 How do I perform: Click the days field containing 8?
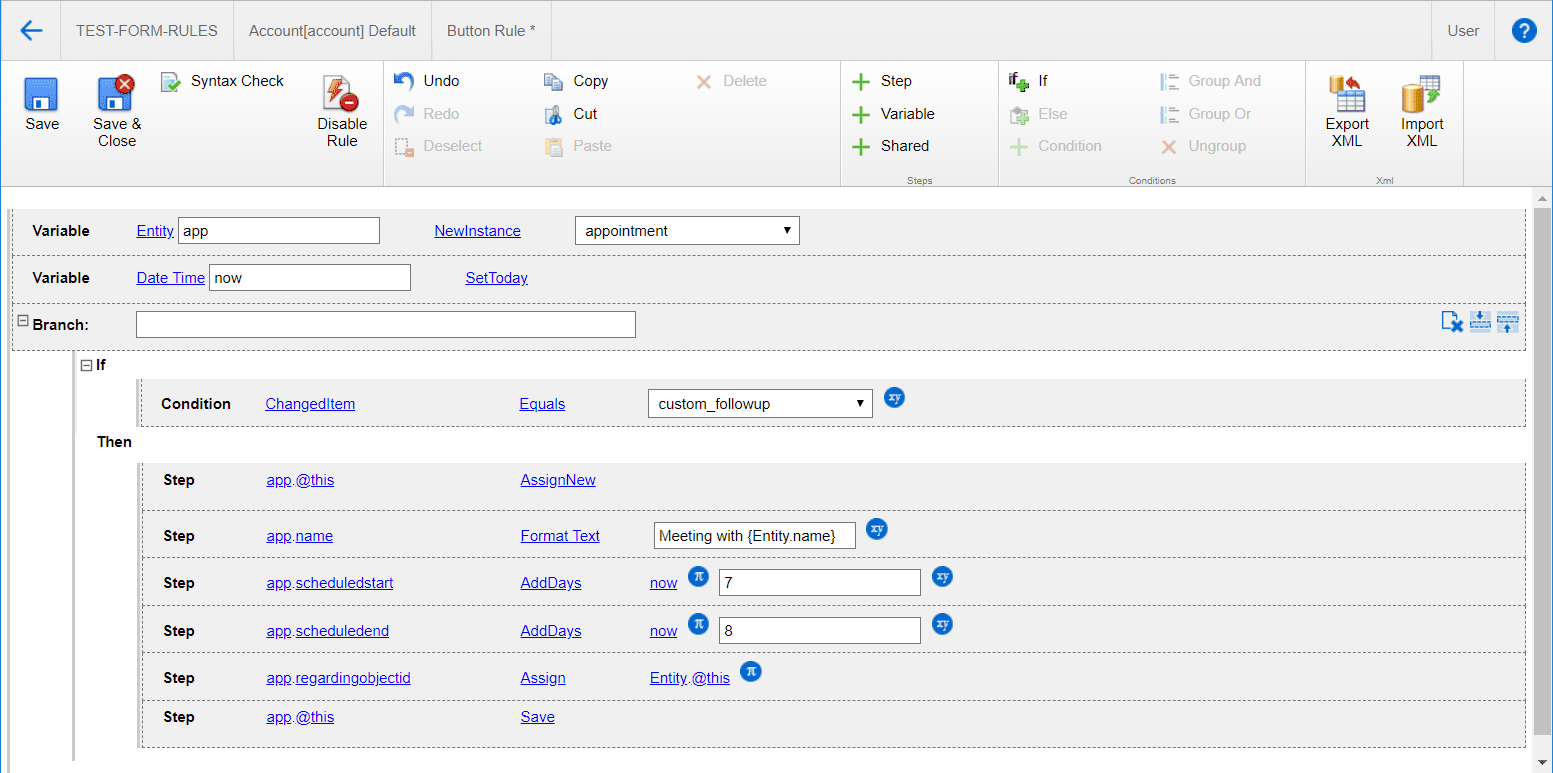820,631
